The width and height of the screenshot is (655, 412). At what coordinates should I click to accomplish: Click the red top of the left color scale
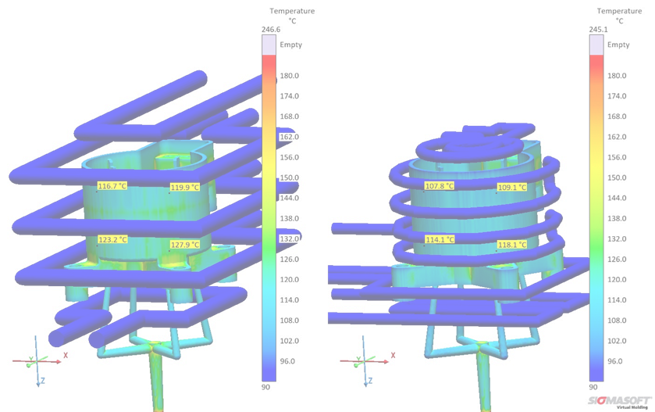point(267,66)
